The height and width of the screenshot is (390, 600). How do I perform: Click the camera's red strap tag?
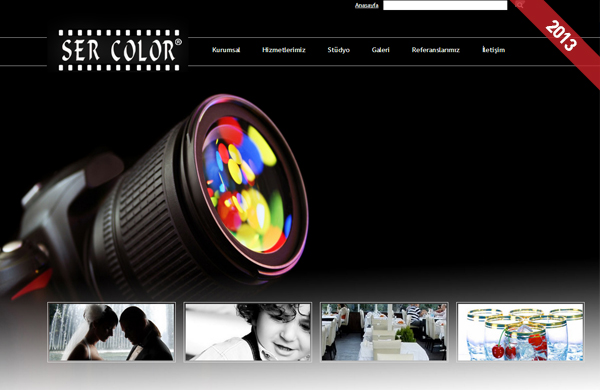tap(33, 284)
